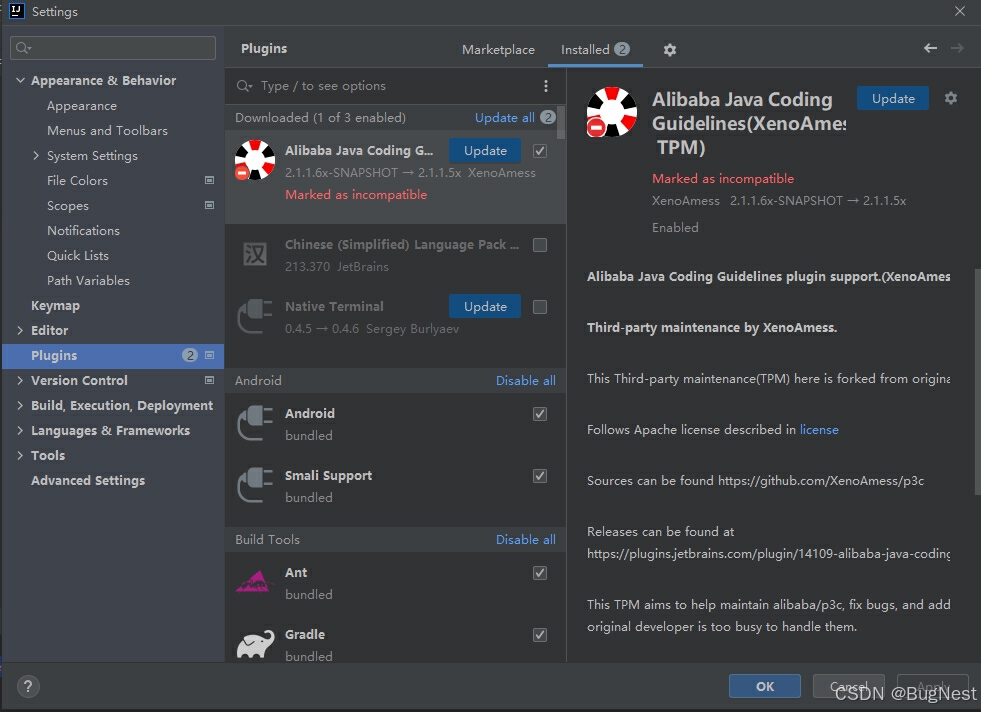Click the OK button
The height and width of the screenshot is (712, 981).
click(x=765, y=686)
